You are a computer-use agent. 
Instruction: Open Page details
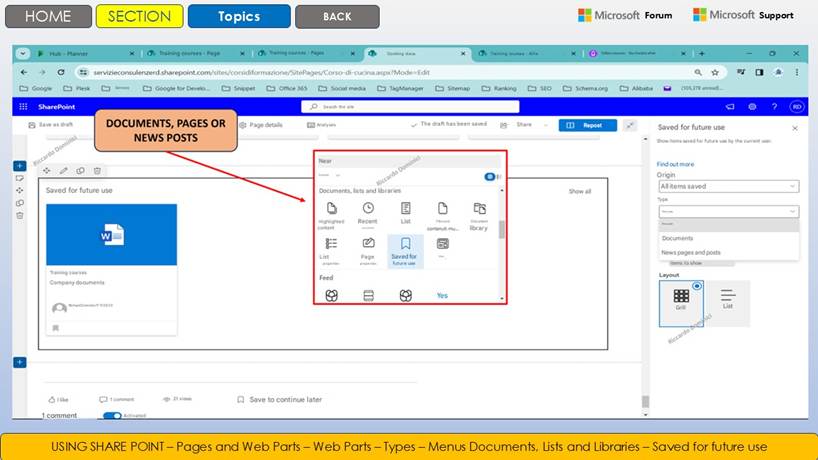(261, 125)
